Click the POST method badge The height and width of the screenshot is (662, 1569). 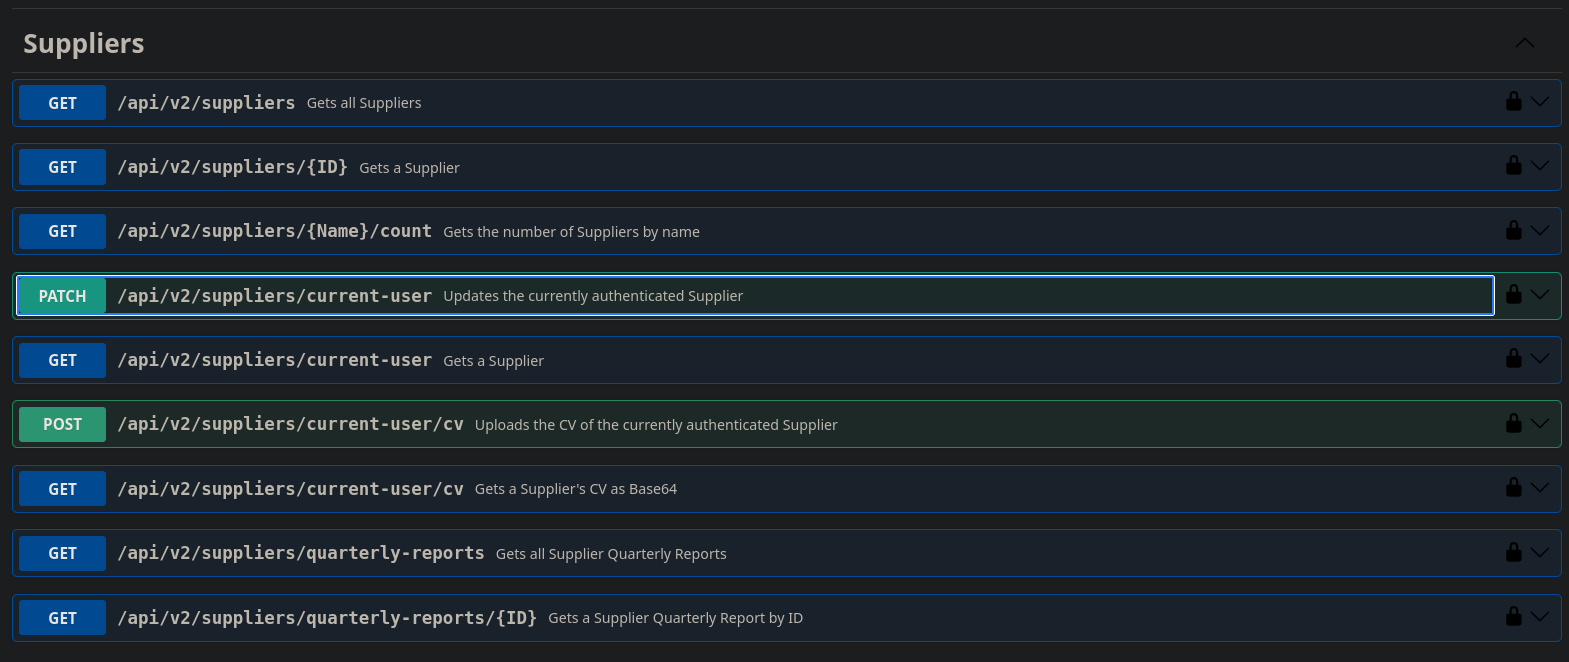62,424
